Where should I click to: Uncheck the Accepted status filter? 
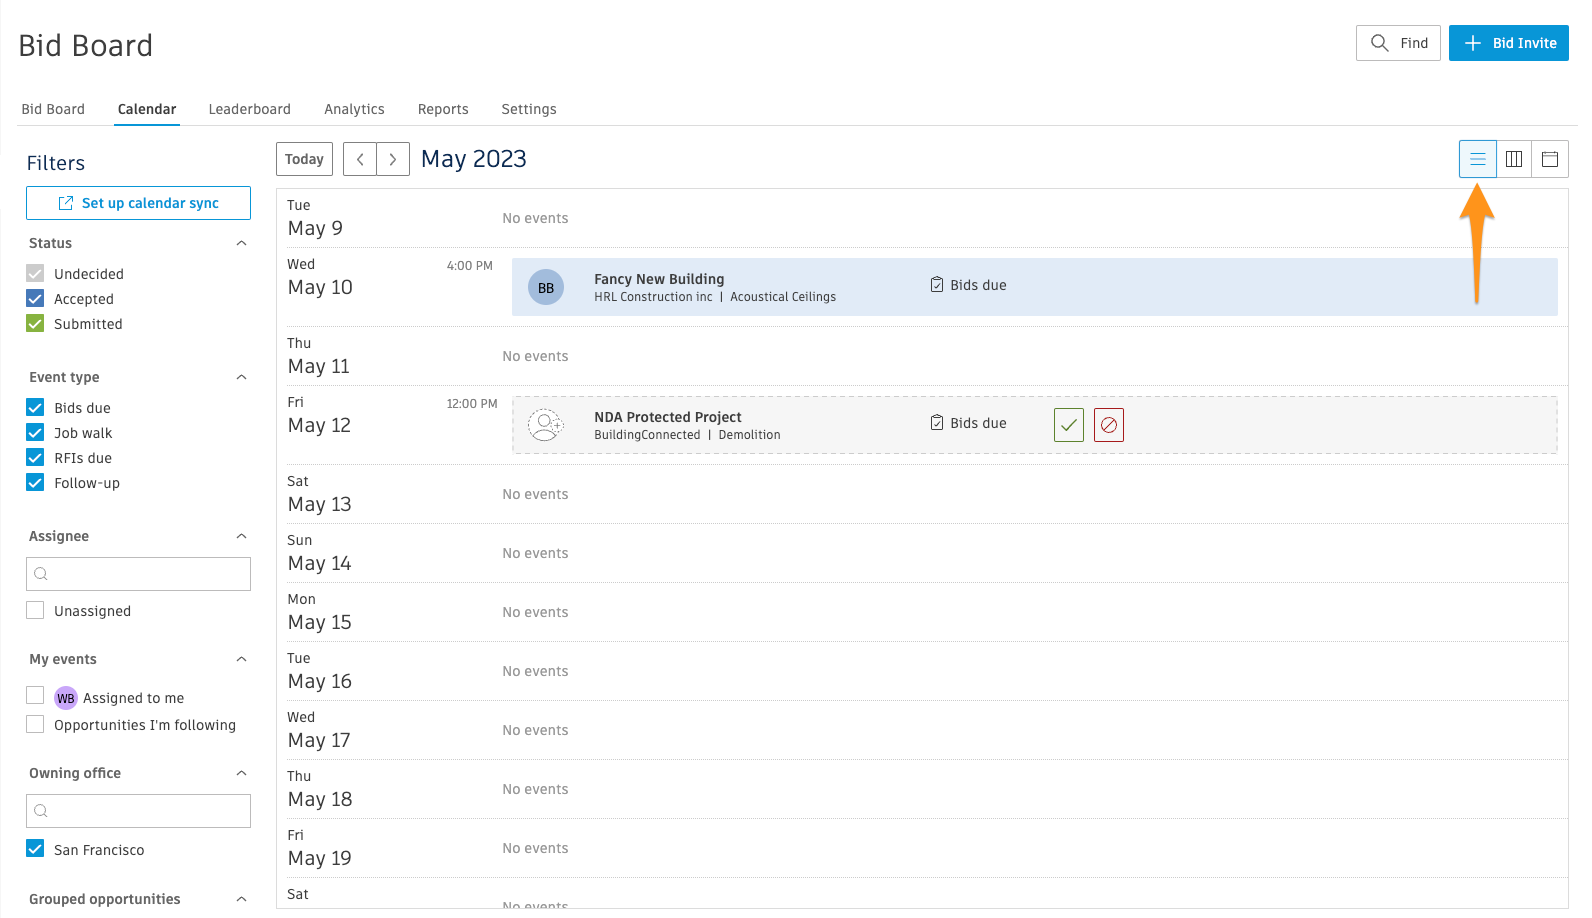tap(36, 299)
